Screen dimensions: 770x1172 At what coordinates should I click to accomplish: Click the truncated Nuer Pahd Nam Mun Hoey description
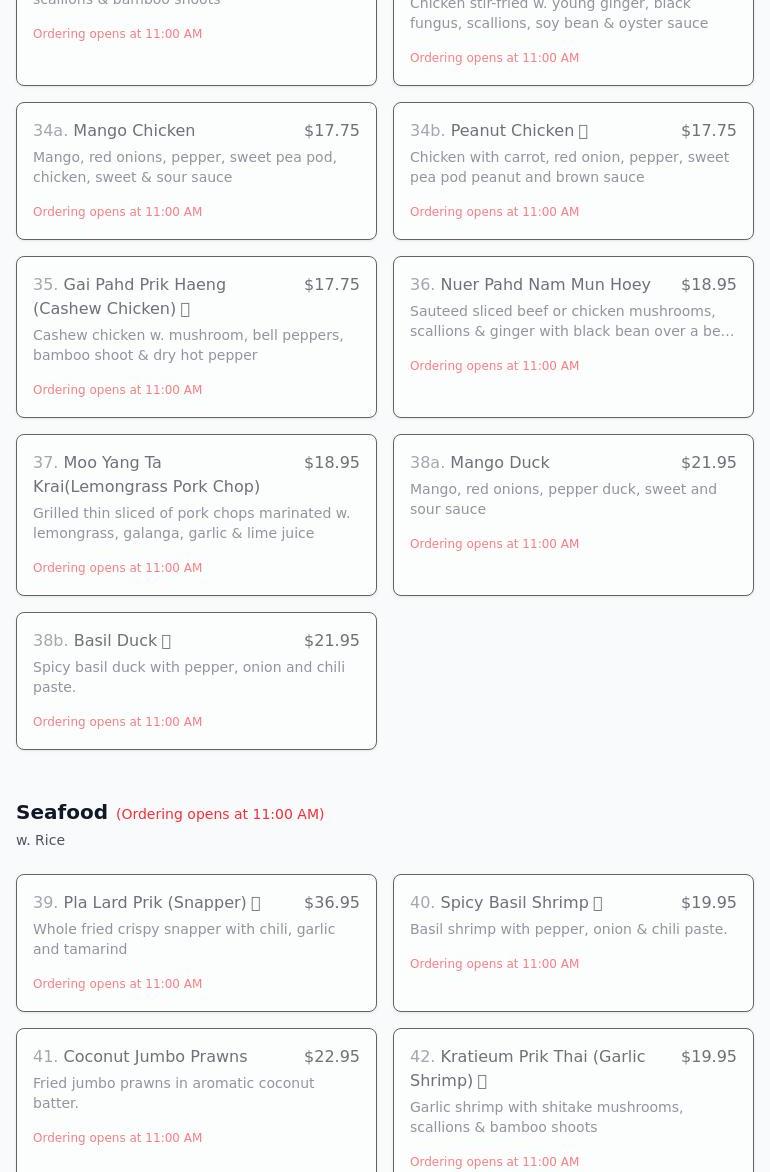tap(572, 321)
